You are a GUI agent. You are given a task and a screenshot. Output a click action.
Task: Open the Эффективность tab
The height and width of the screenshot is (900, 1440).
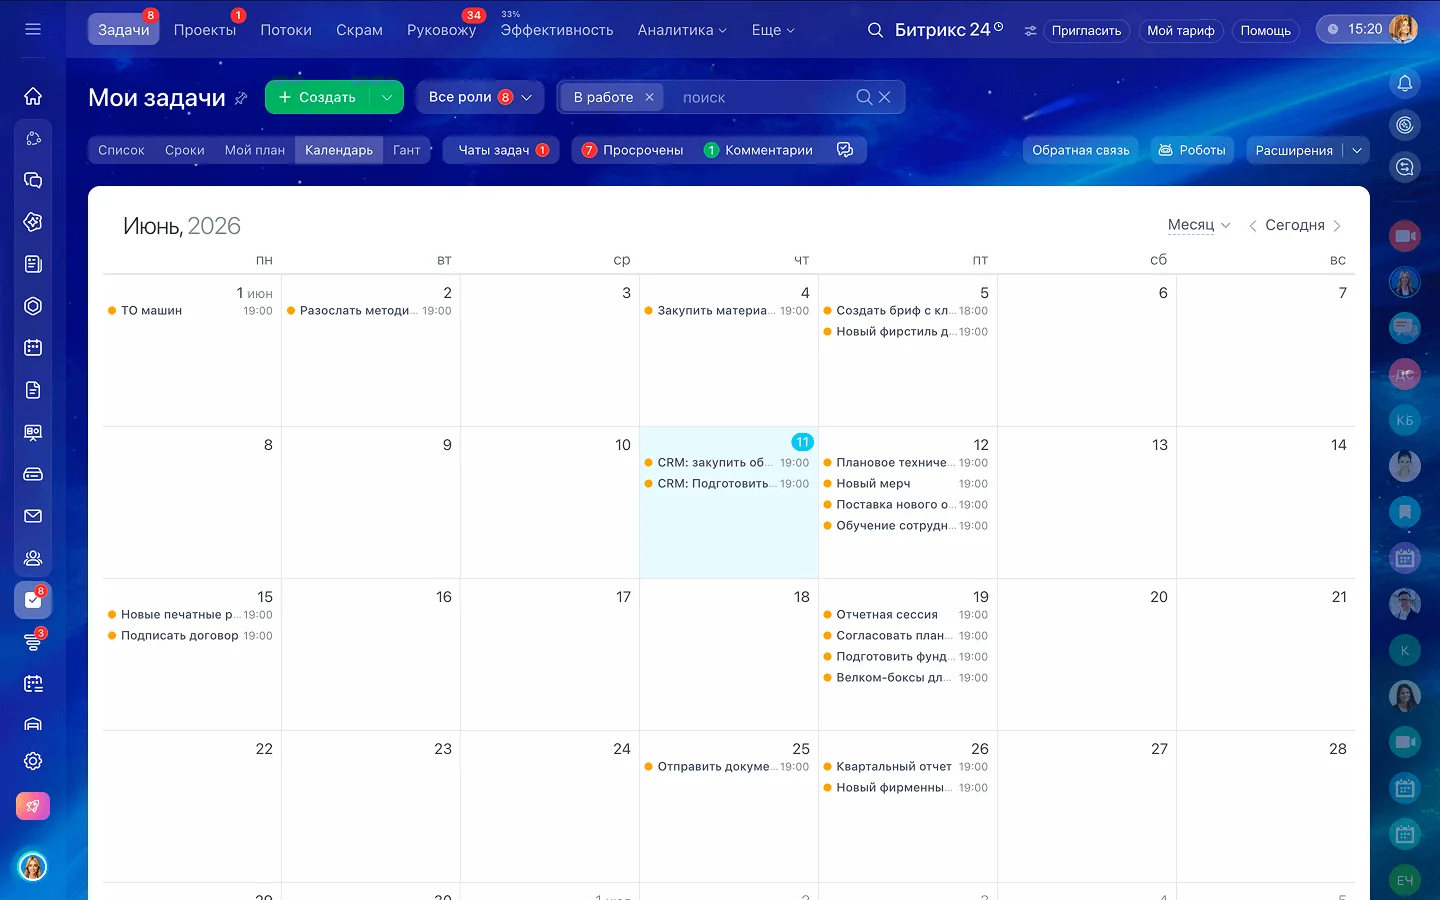[557, 30]
